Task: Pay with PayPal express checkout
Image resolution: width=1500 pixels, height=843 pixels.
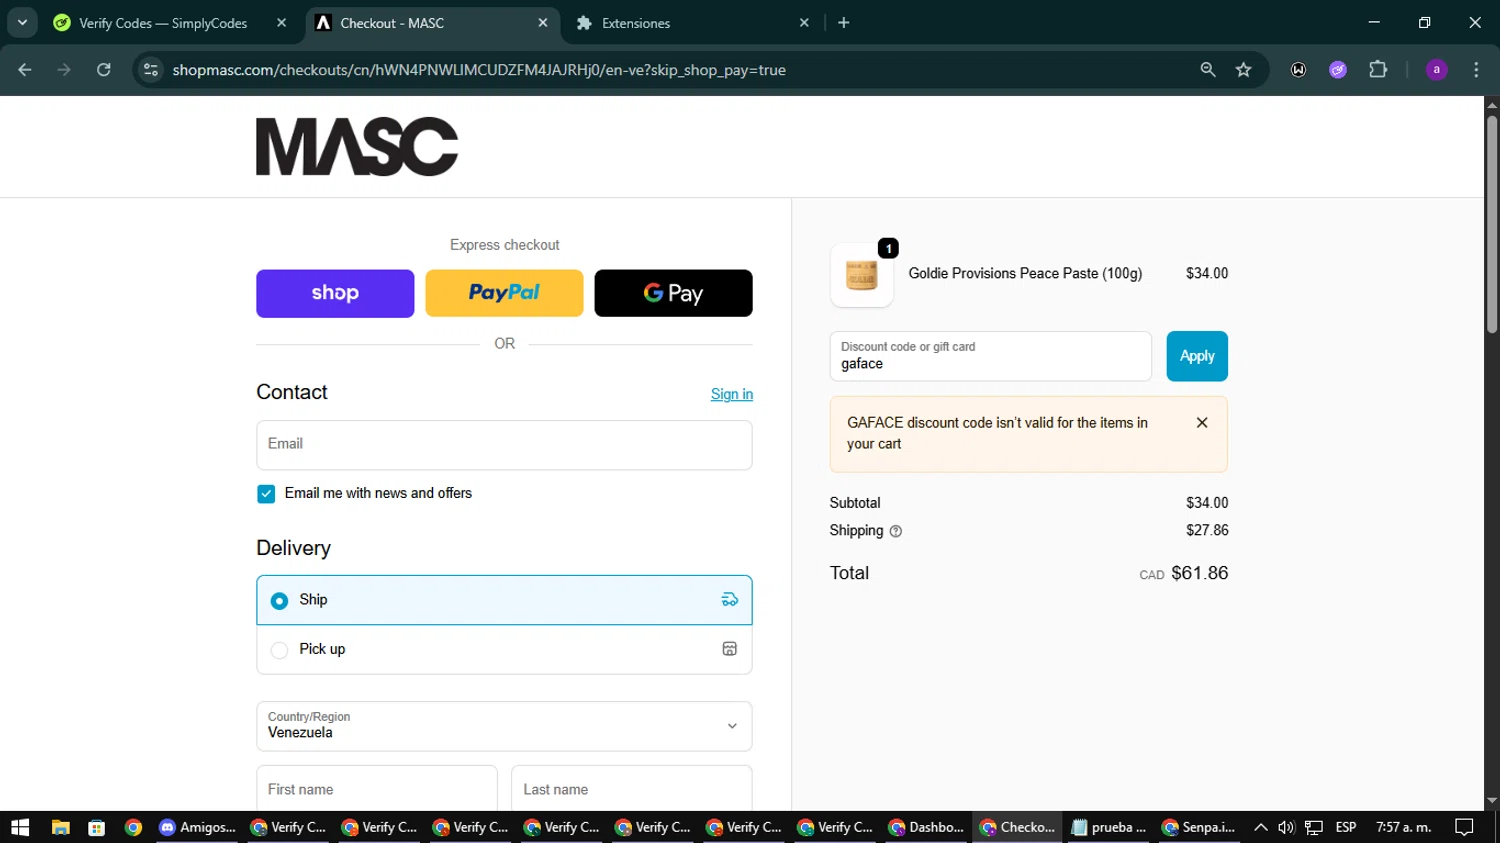Action: (x=504, y=293)
